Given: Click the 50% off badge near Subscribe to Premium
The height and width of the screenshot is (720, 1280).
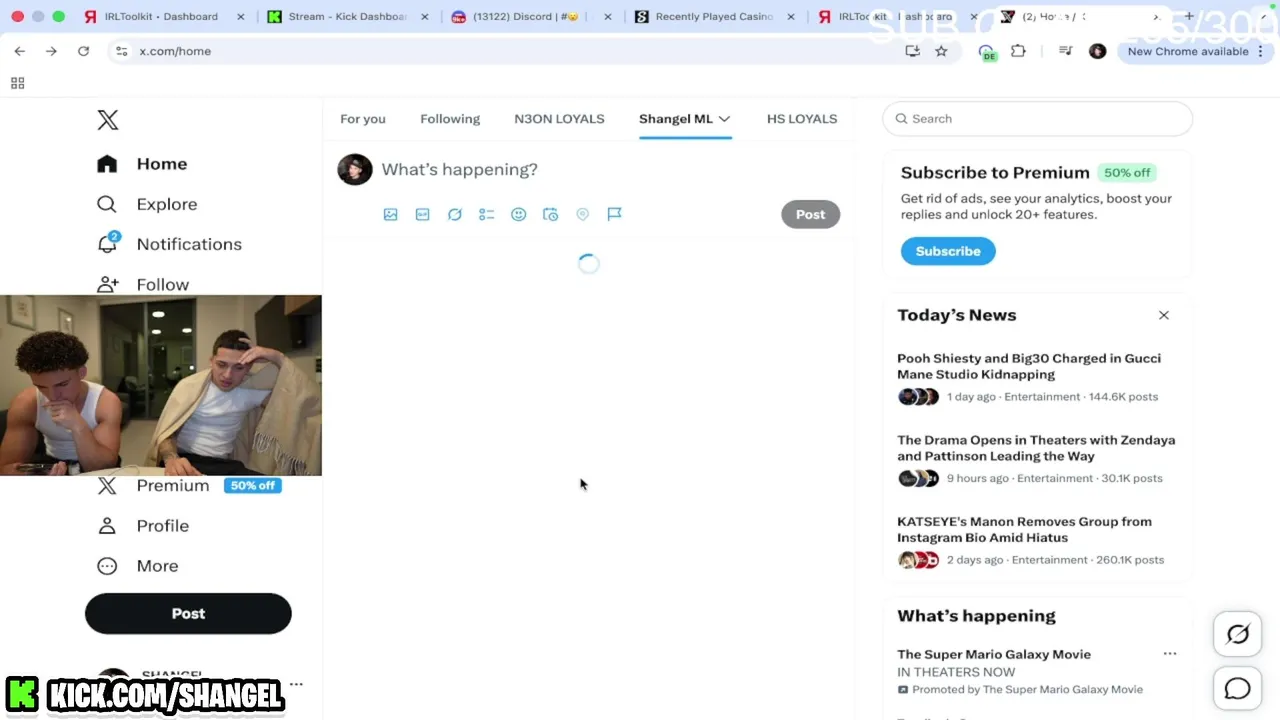Looking at the screenshot, I should tap(1127, 173).
